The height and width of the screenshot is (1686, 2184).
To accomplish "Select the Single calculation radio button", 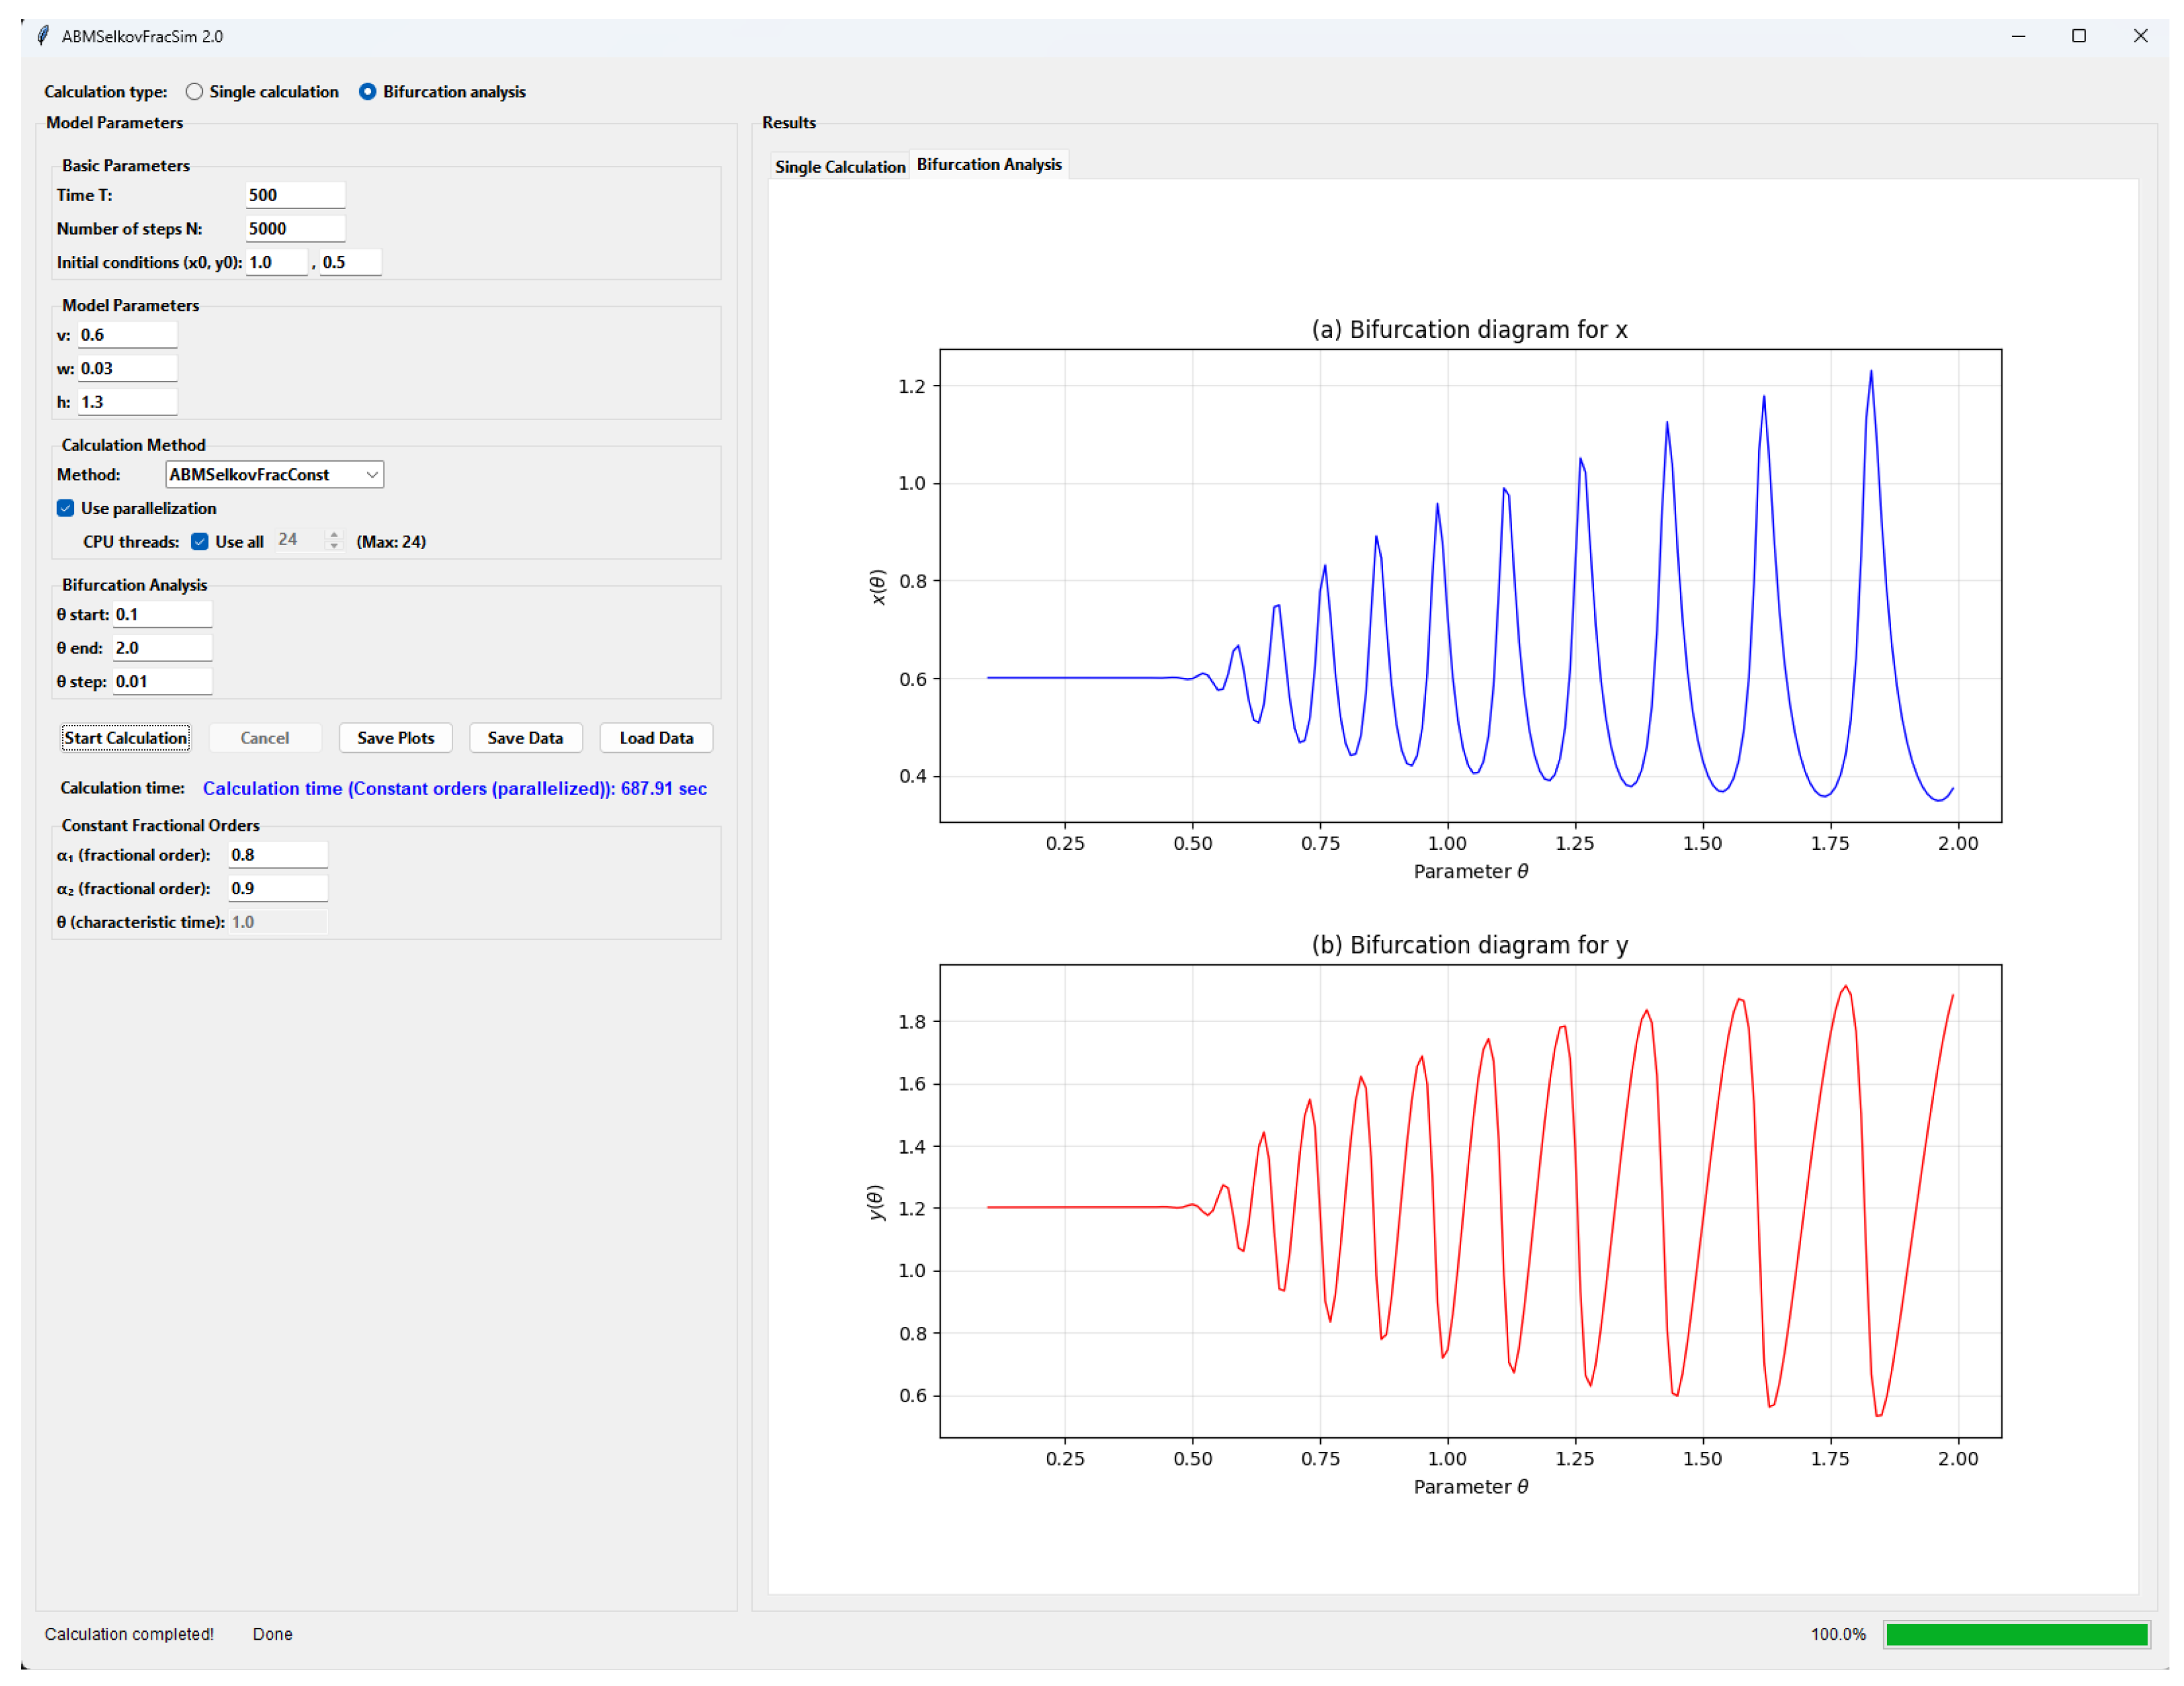I will pyautogui.click(x=194, y=92).
